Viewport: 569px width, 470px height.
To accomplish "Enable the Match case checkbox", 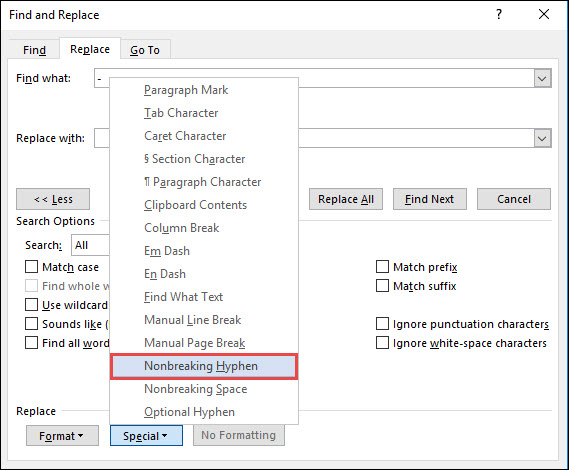I will pos(32,267).
